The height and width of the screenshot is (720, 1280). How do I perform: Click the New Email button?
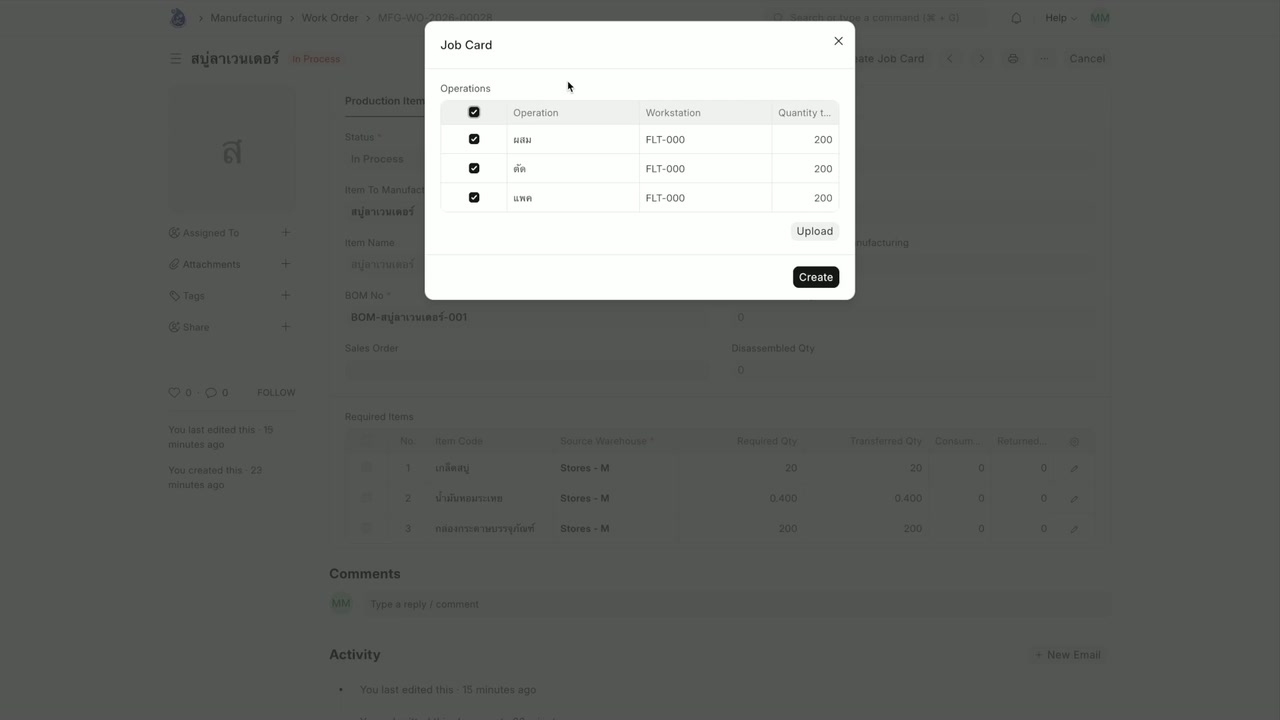point(1067,655)
